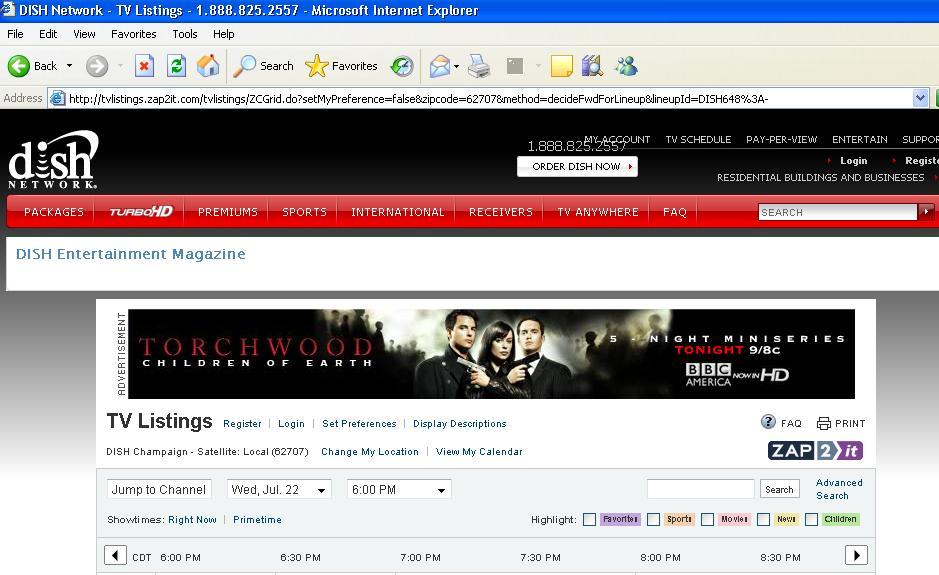Viewport: 939px width, 575px height.
Task: Toggle Movies highlight checkbox
Action: [707, 519]
